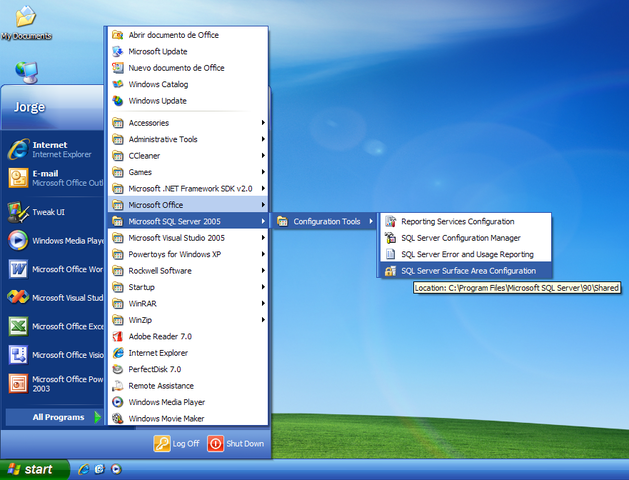
Task: Click Microsoft Update entry
Action: (188, 51)
